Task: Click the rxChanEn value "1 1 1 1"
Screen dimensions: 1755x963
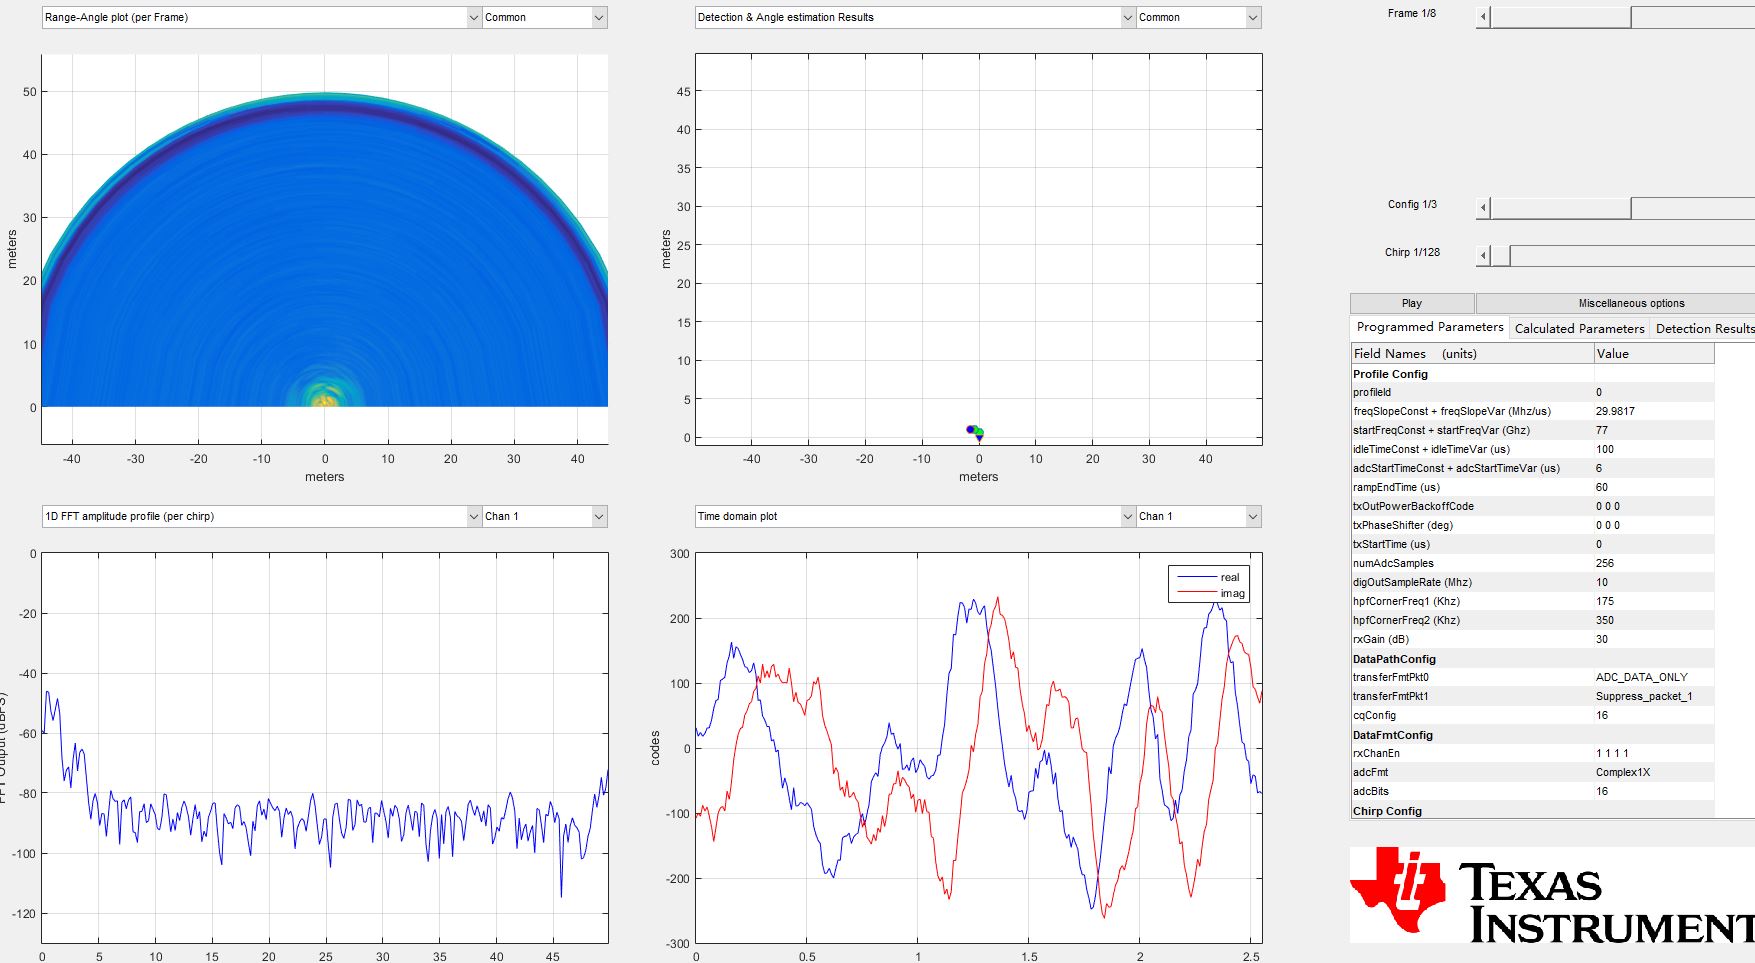Action: click(x=1612, y=753)
